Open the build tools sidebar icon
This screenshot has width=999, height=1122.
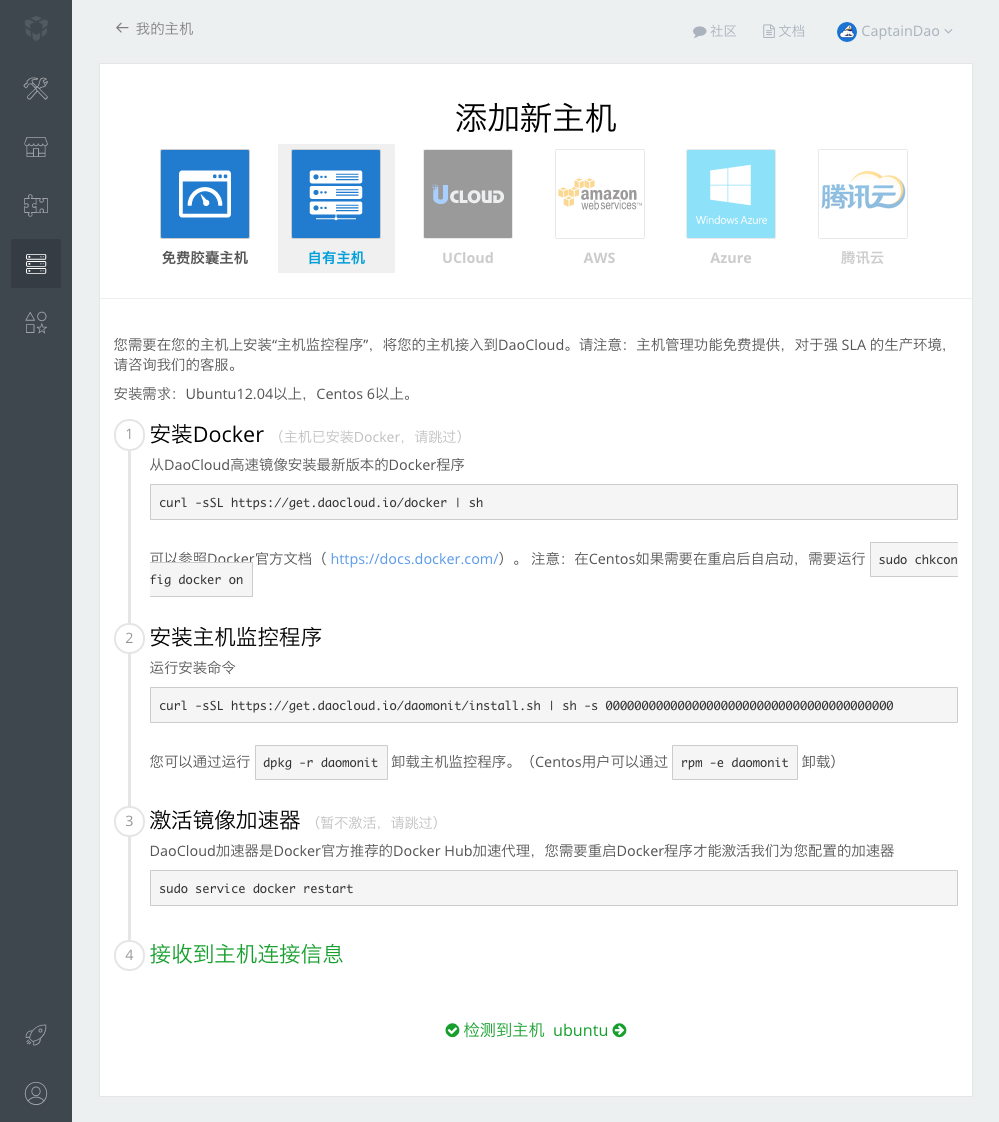(36, 88)
